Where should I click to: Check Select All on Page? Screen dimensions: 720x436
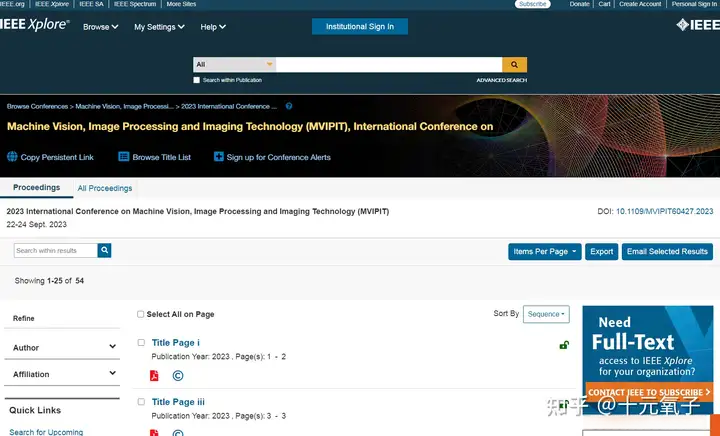click(141, 314)
